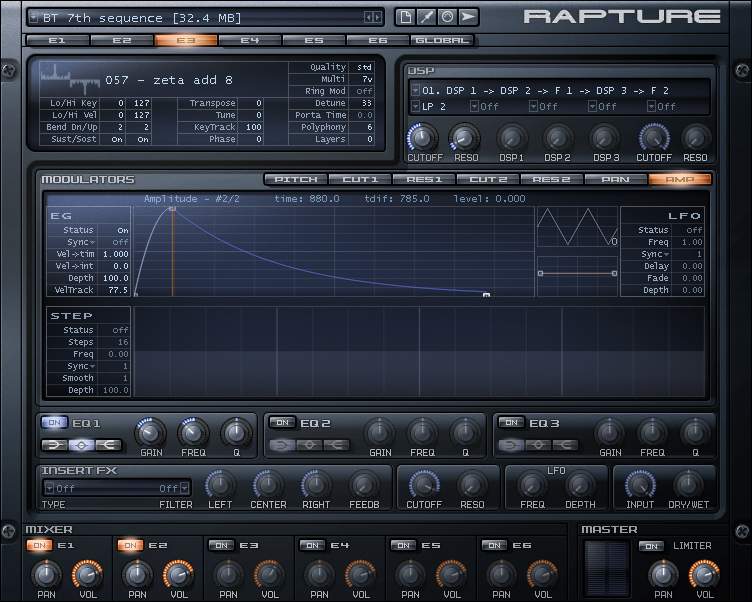The width and height of the screenshot is (752, 602).
Task: Select high shelf shape for EQ 1
Action: [x=108, y=445]
